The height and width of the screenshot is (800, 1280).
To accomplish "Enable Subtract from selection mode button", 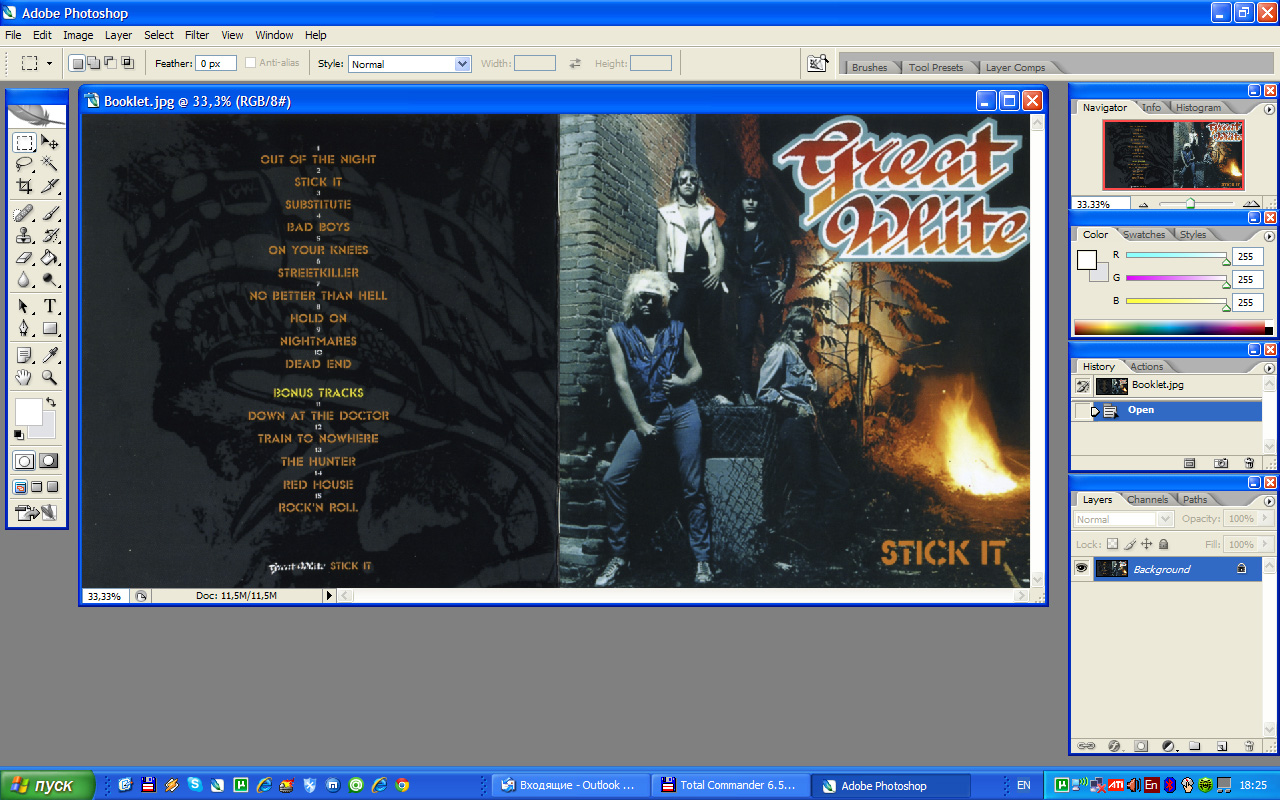I will pos(110,63).
